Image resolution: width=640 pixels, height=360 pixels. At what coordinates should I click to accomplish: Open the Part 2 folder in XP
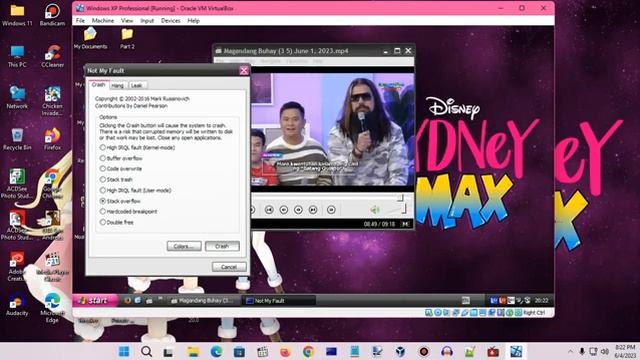pyautogui.click(x=127, y=38)
